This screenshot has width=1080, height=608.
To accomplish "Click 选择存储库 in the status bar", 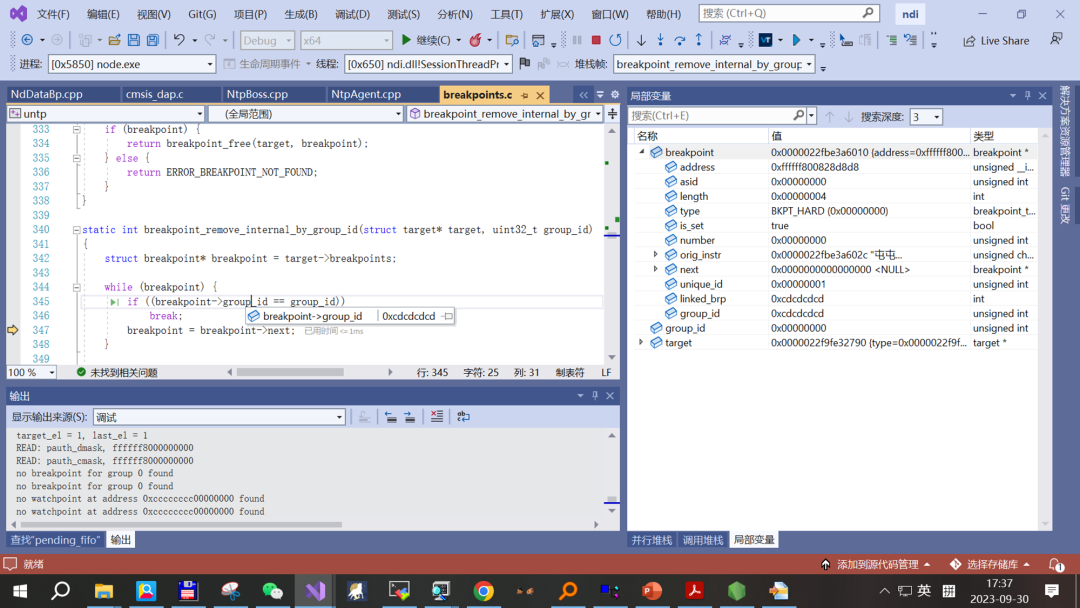I will (990, 565).
